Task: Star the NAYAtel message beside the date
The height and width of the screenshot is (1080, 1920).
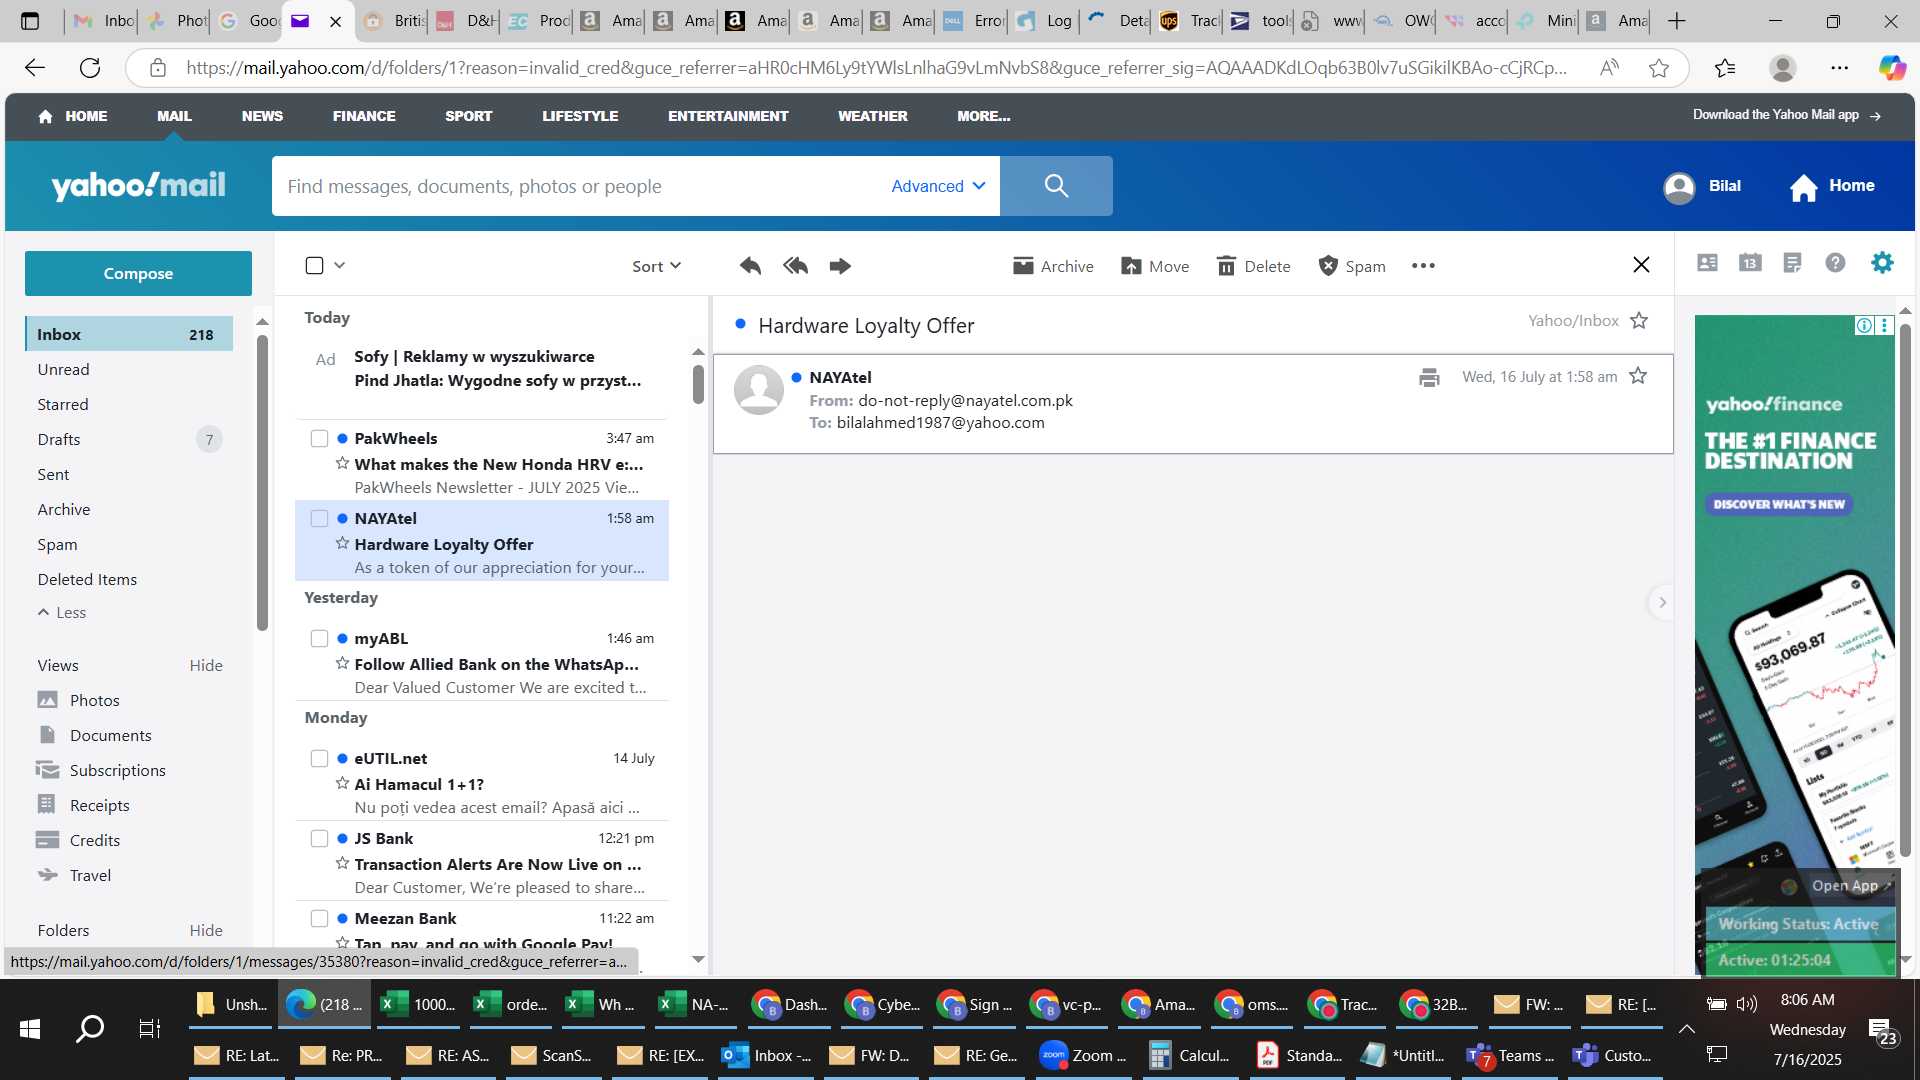Action: point(1638,376)
